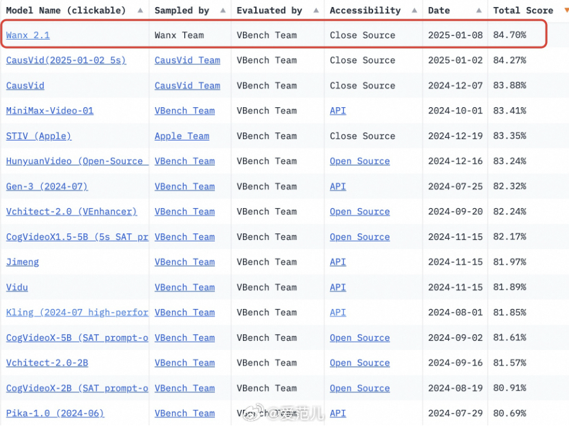Open the CausVid model link dated 2024-12-07
The height and width of the screenshot is (427, 569).
[x=25, y=86]
